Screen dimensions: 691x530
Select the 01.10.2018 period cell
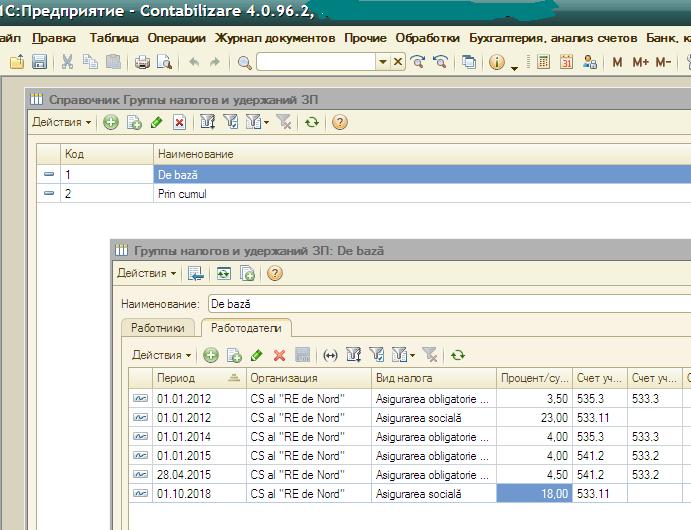[199, 493]
